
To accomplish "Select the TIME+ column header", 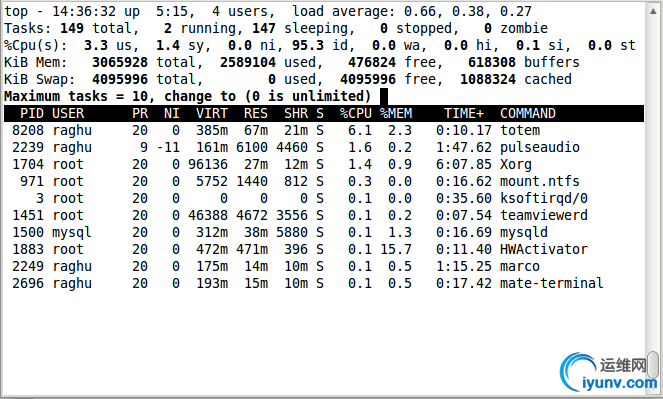I will pos(464,113).
